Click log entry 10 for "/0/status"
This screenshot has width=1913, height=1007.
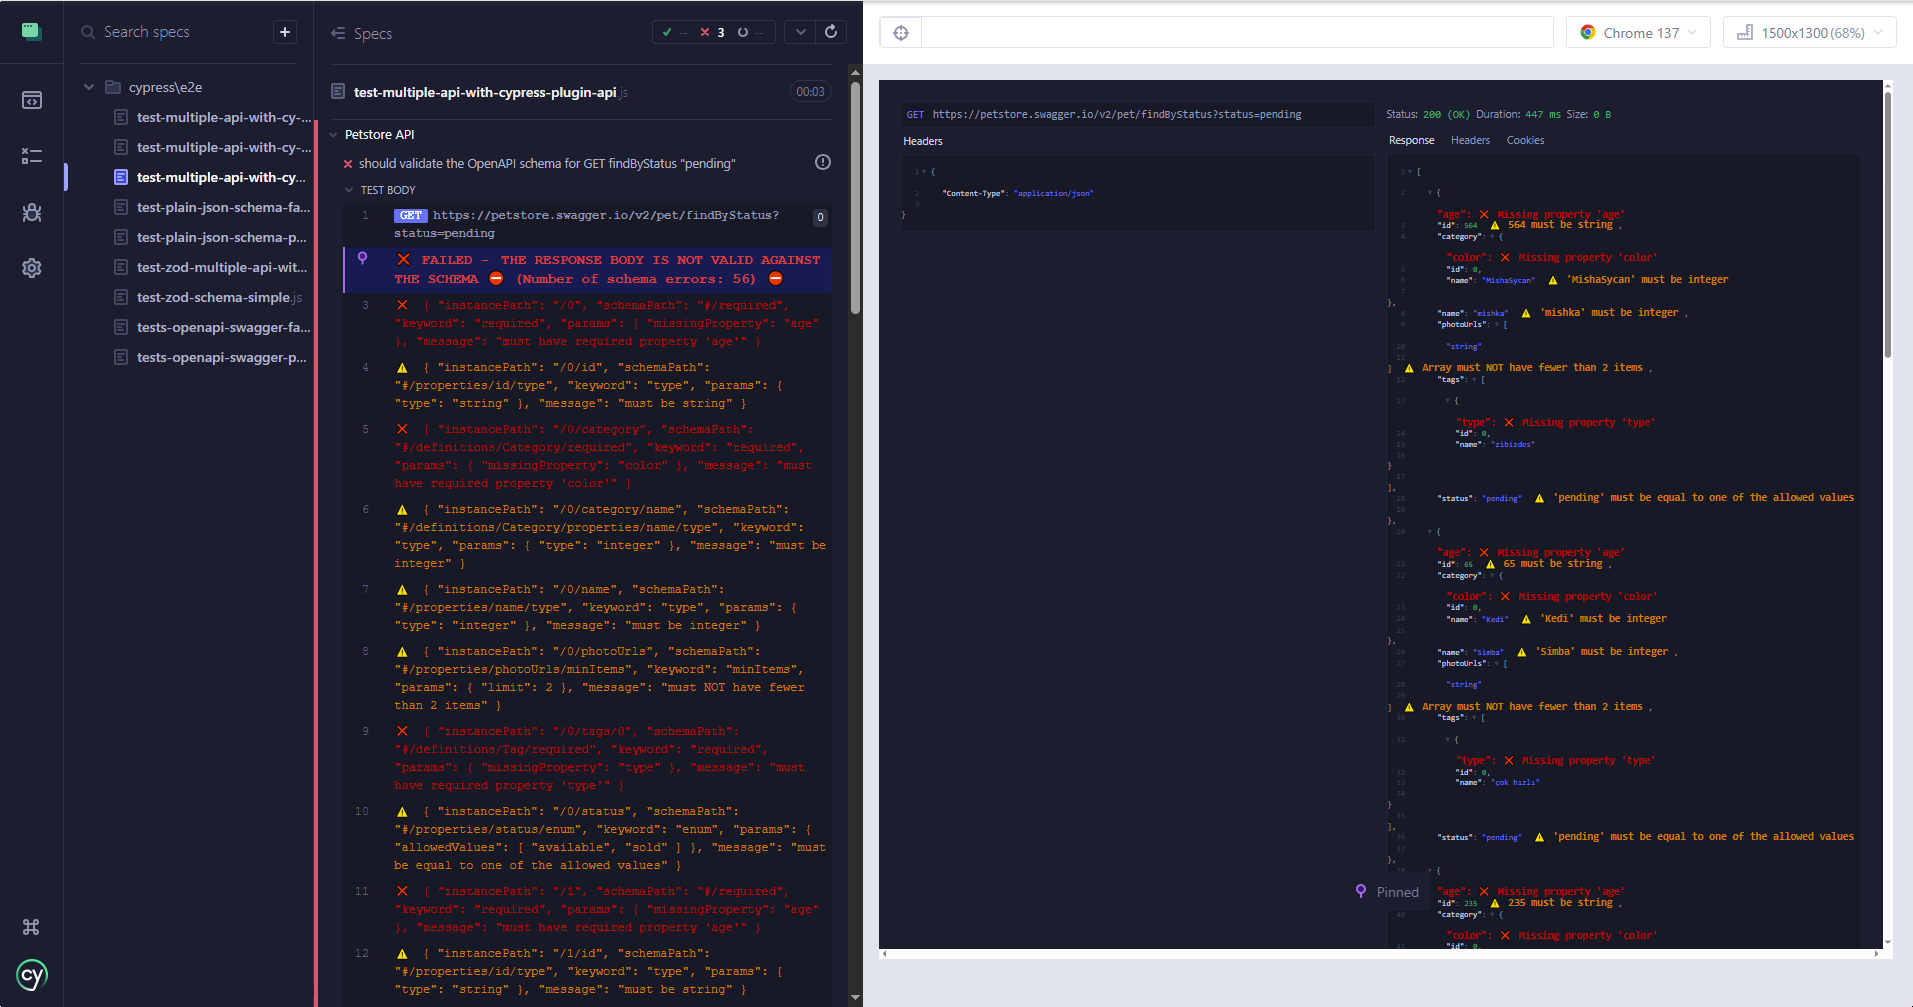[x=587, y=838]
